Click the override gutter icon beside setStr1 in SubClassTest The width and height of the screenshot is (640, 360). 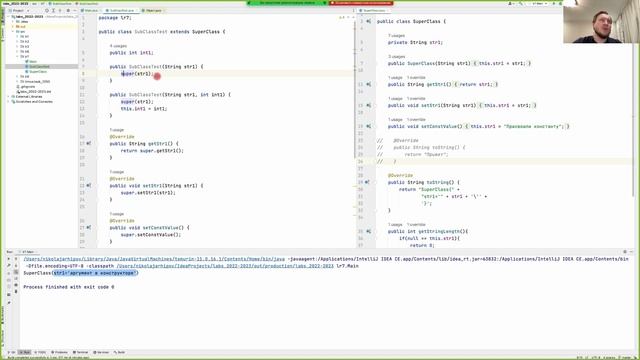click(89, 186)
